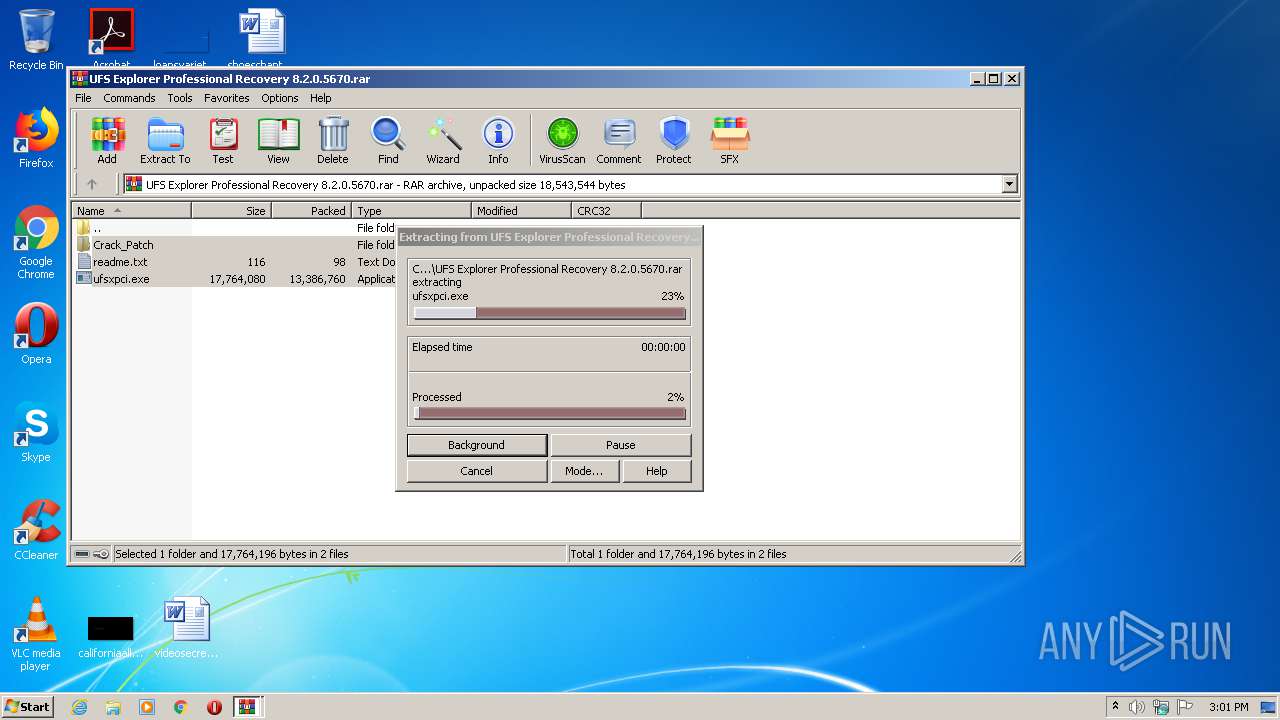Go up one folder level arrow

point(92,184)
